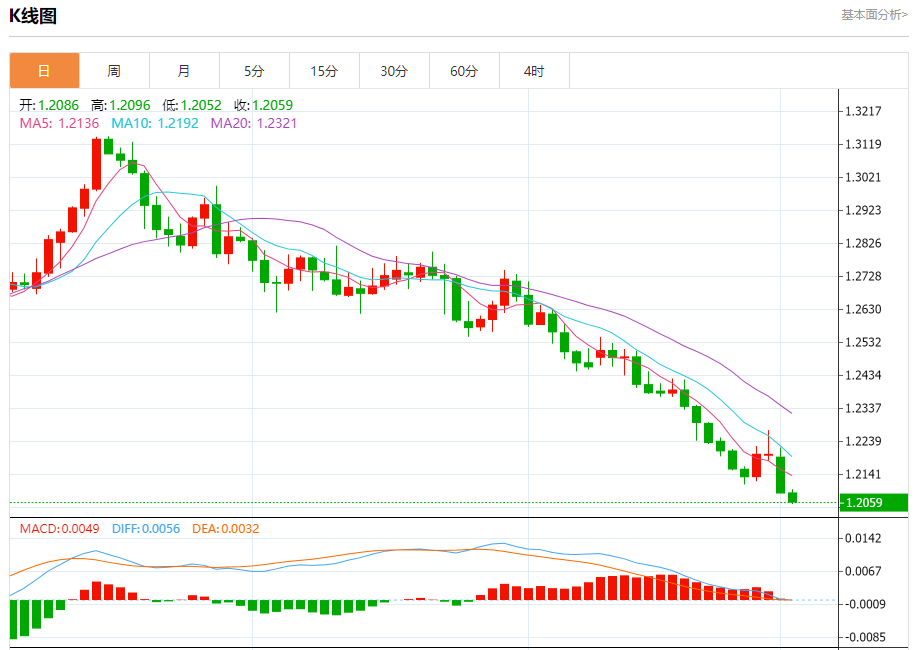Open the 4时 interval tab
Viewport: 917px width, 650px height.
pyautogui.click(x=534, y=71)
